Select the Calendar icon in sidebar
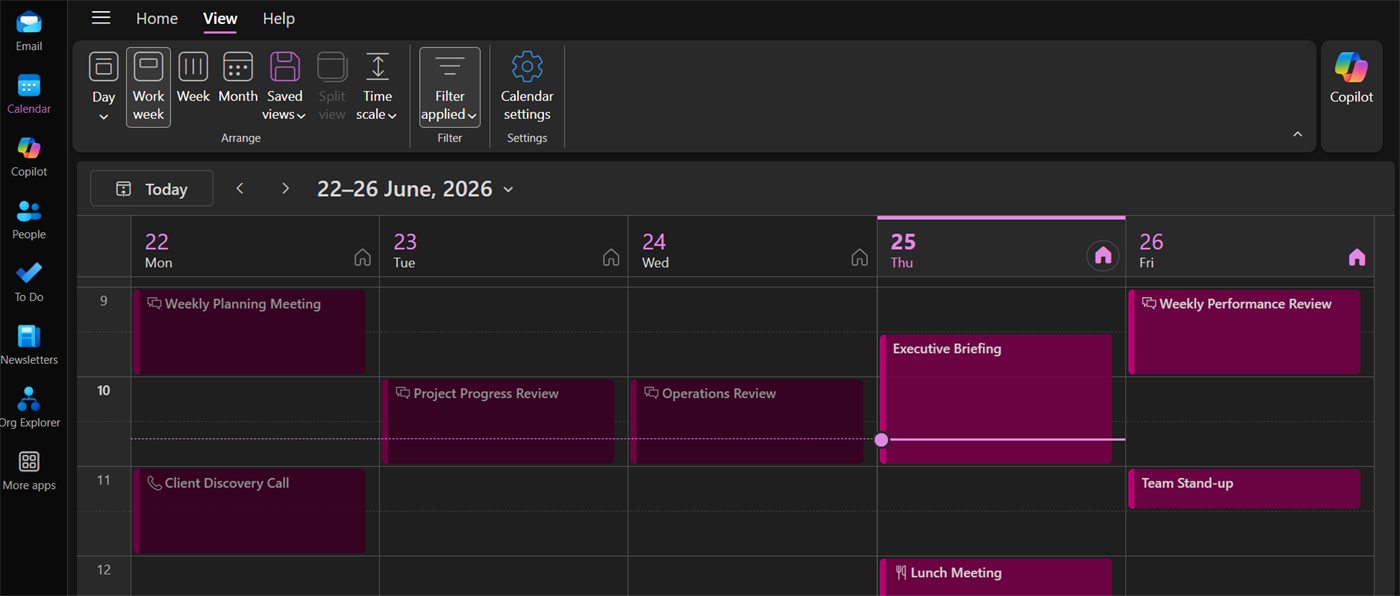The height and width of the screenshot is (596, 1400). [29, 95]
